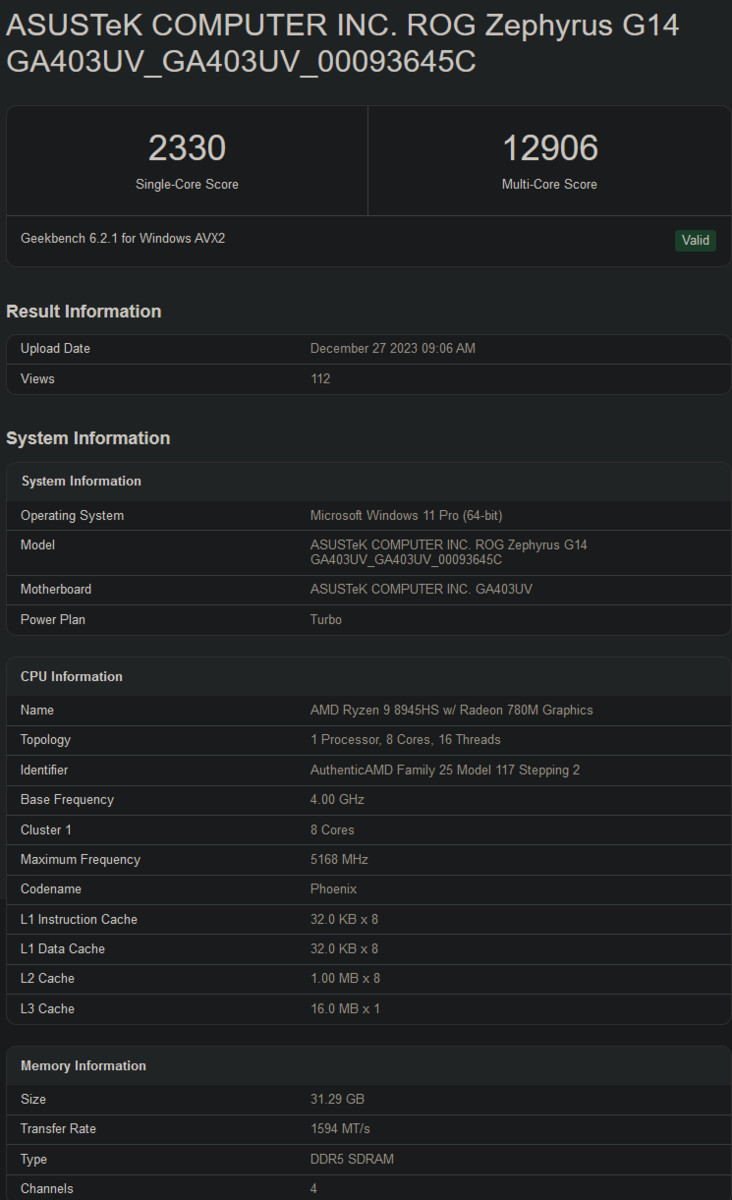Click memory size value 31.29 GB
The width and height of the screenshot is (732, 1200).
[337, 1099]
